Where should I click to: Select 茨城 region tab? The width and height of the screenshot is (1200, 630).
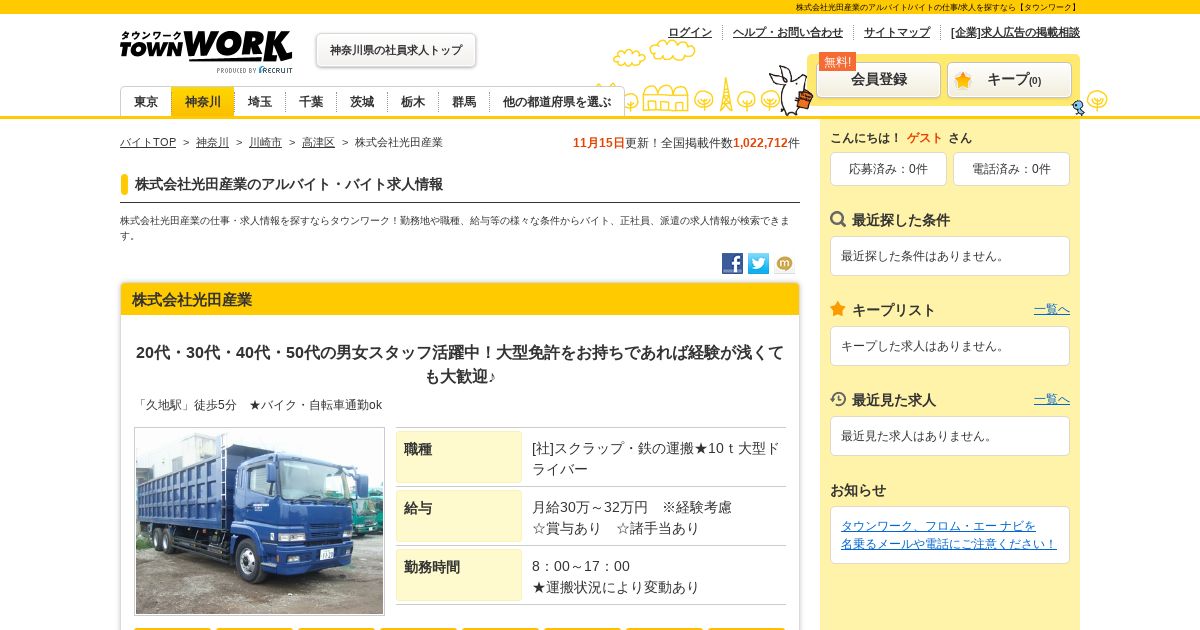tap(362, 102)
